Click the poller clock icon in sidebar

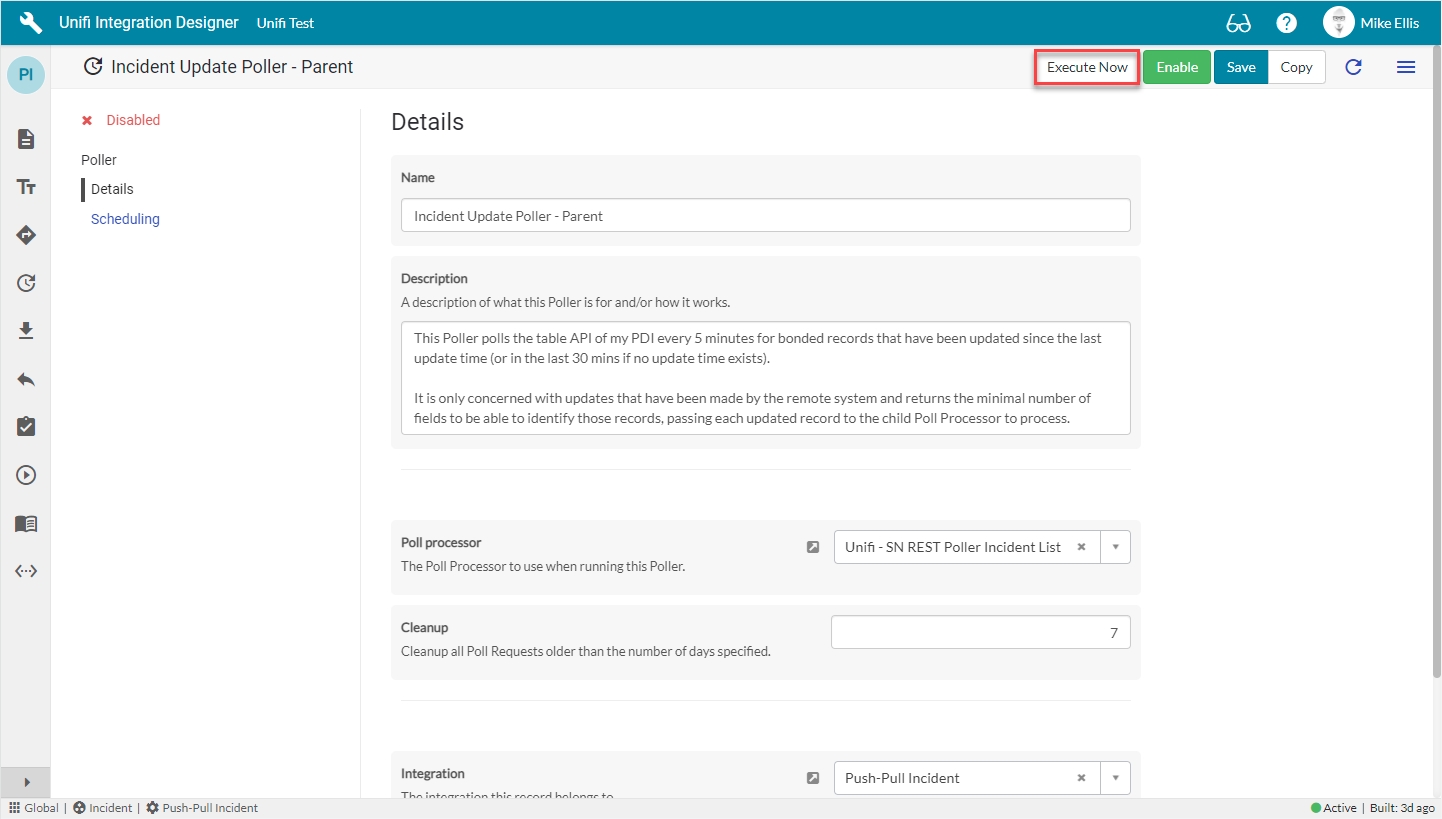click(x=26, y=283)
